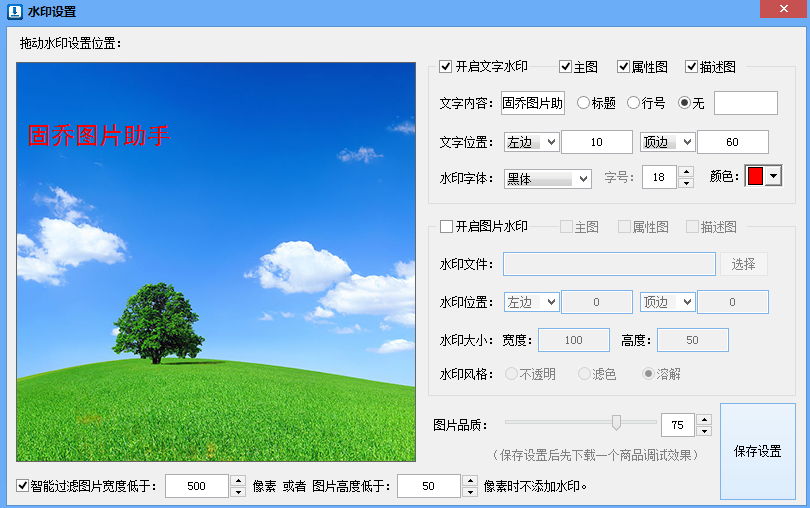Click the 图片品质 value field showing 75
The height and width of the screenshot is (508, 810).
(678, 425)
